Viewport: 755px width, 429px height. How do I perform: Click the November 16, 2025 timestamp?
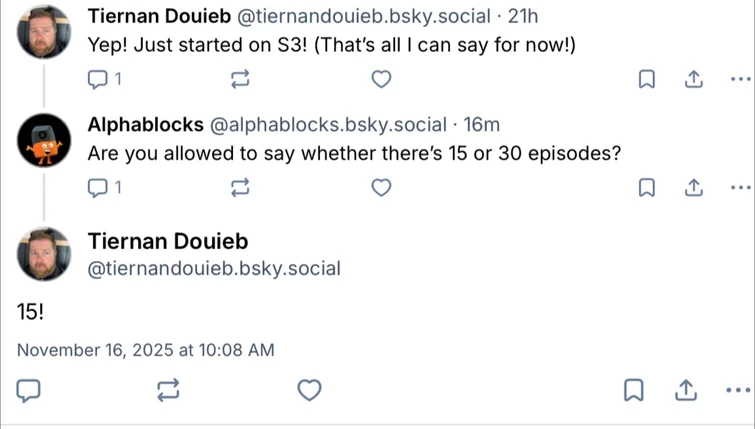tap(146, 350)
